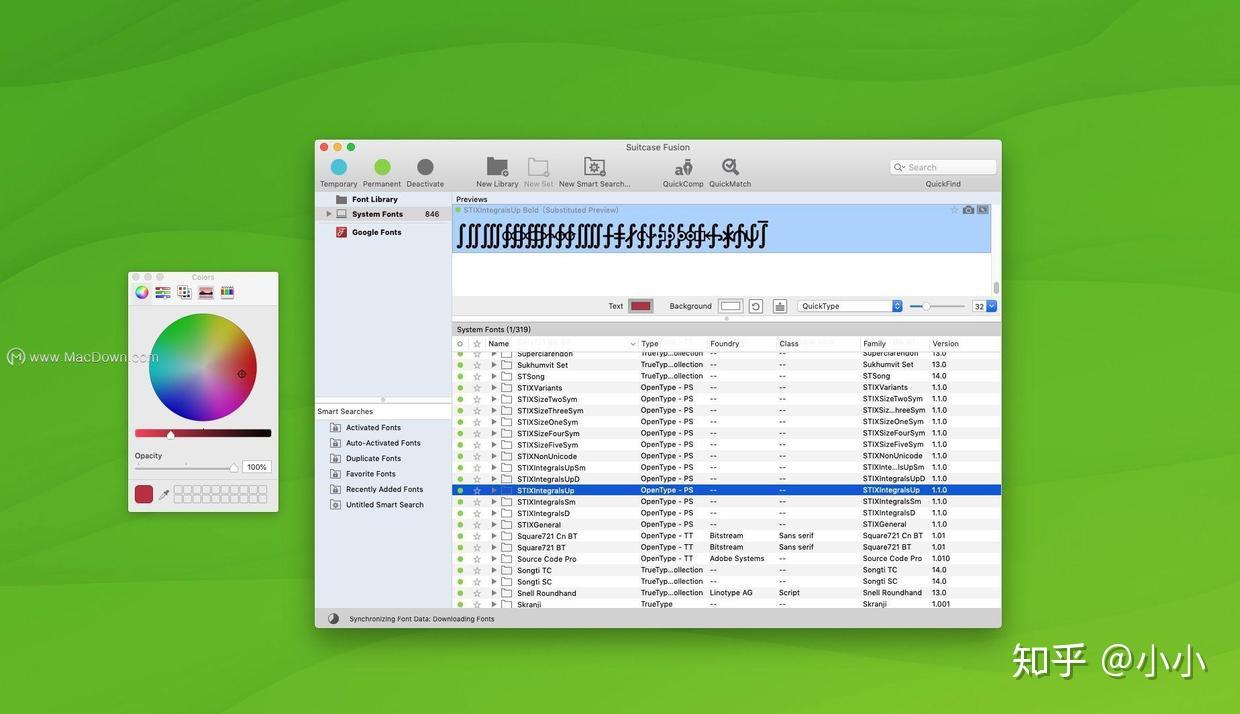Click the camera snapshot icon in preview header
The image size is (1240, 714).
tap(968, 210)
